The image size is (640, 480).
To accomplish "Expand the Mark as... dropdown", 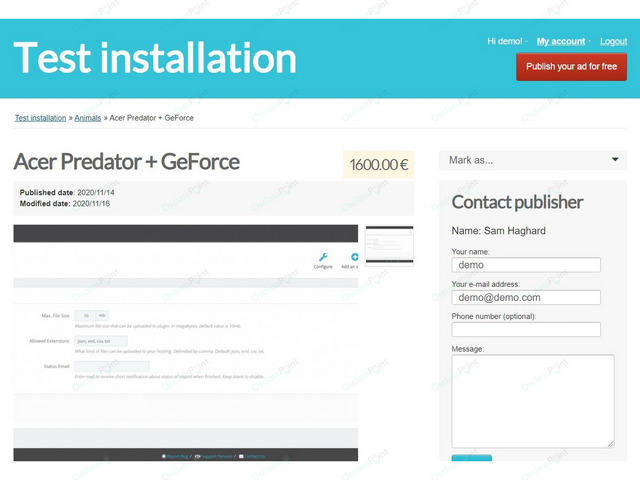I will (533, 160).
